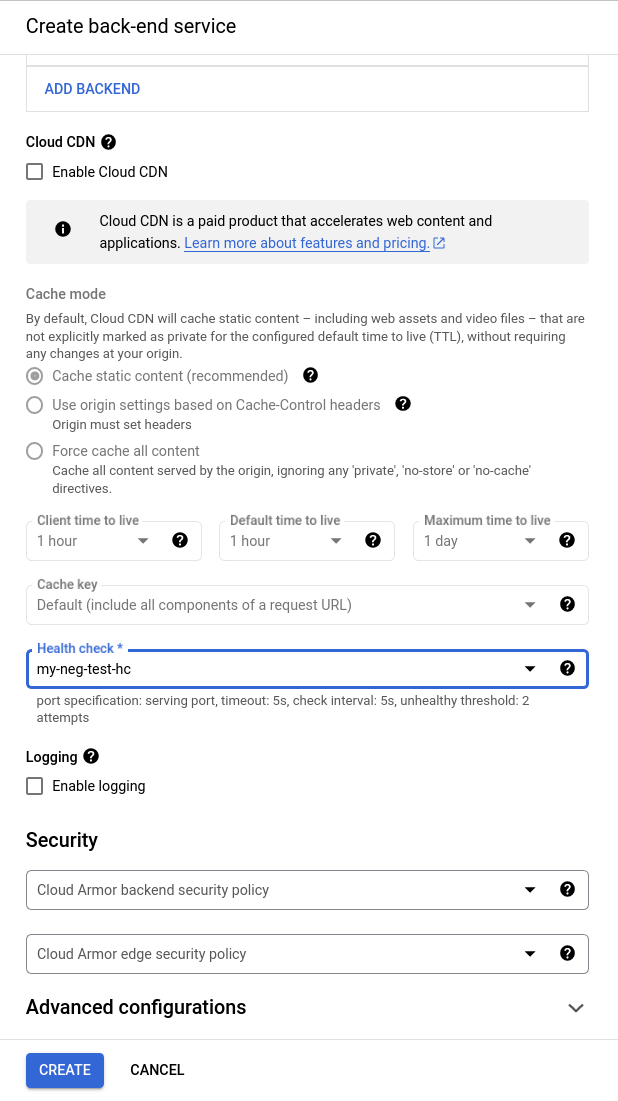Open the Default time to live dropdown

pos(334,540)
